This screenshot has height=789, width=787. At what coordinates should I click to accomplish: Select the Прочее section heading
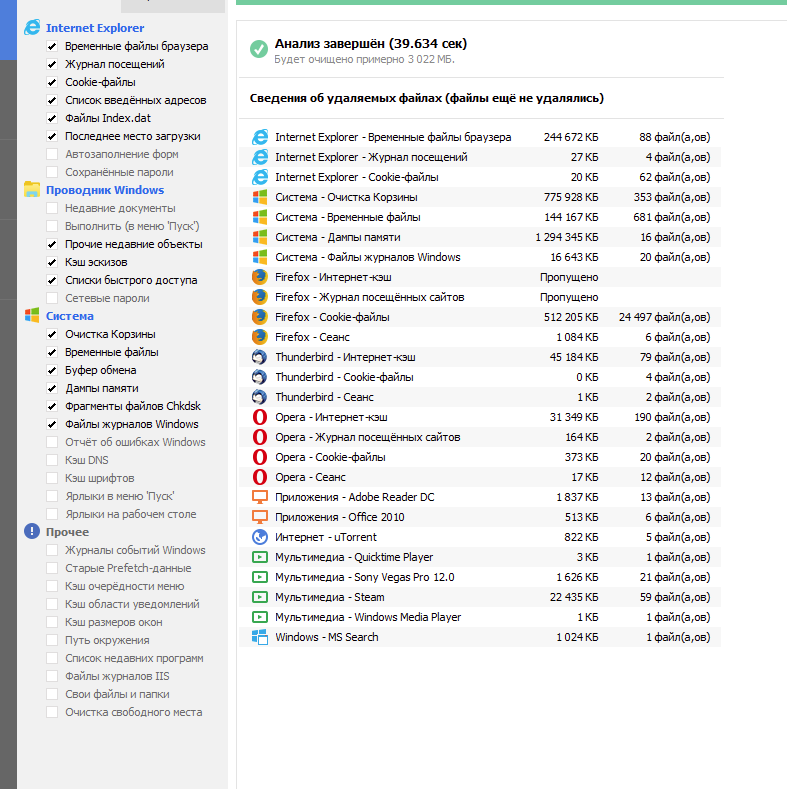click(x=67, y=531)
